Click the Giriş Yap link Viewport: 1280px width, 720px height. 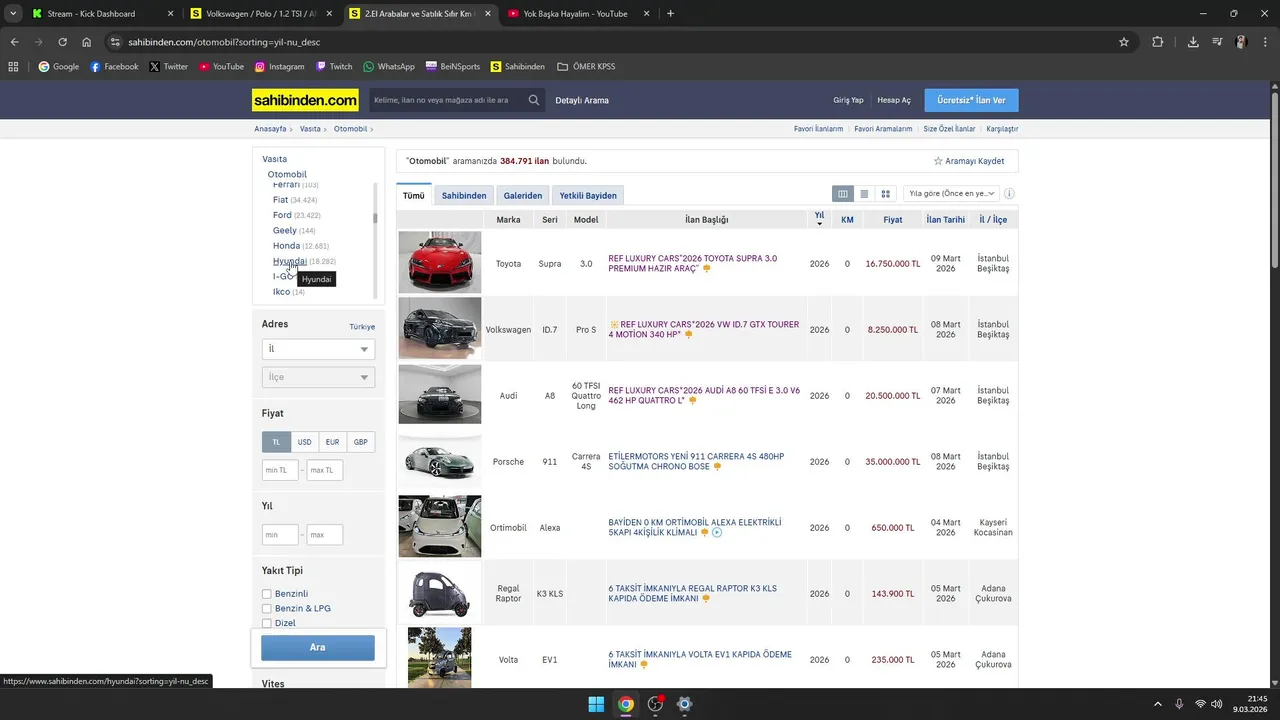point(848,100)
